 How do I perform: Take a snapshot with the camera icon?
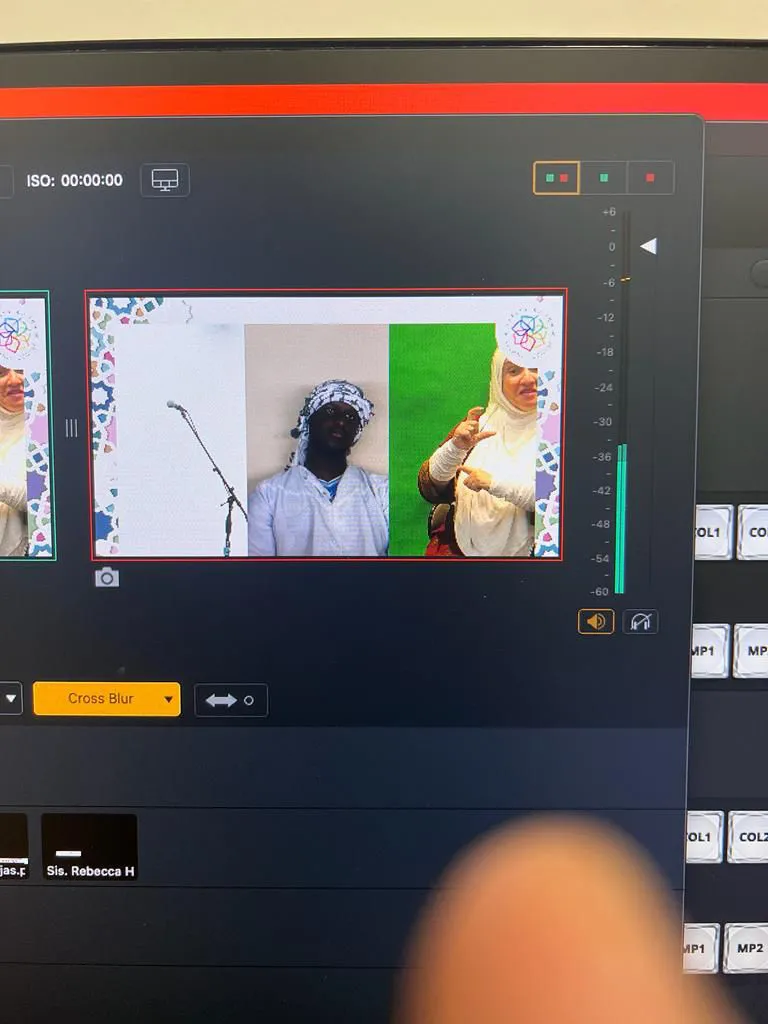click(x=106, y=577)
